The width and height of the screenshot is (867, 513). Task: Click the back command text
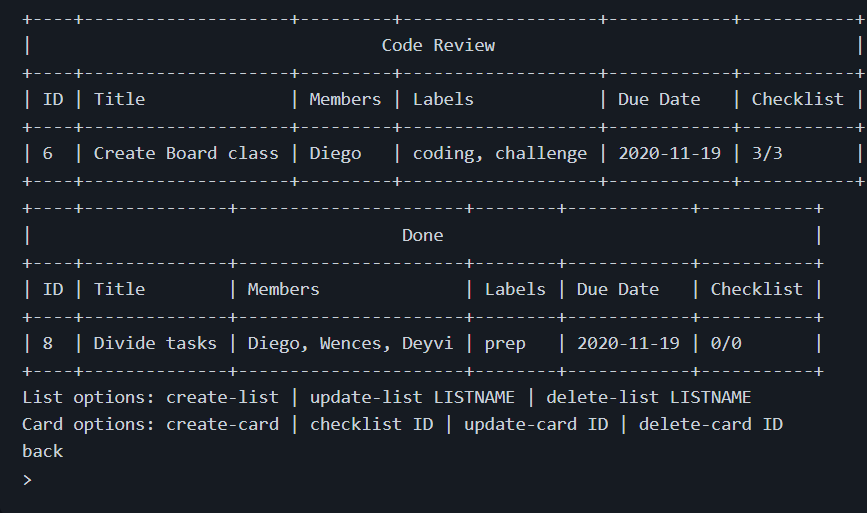[x=43, y=452]
